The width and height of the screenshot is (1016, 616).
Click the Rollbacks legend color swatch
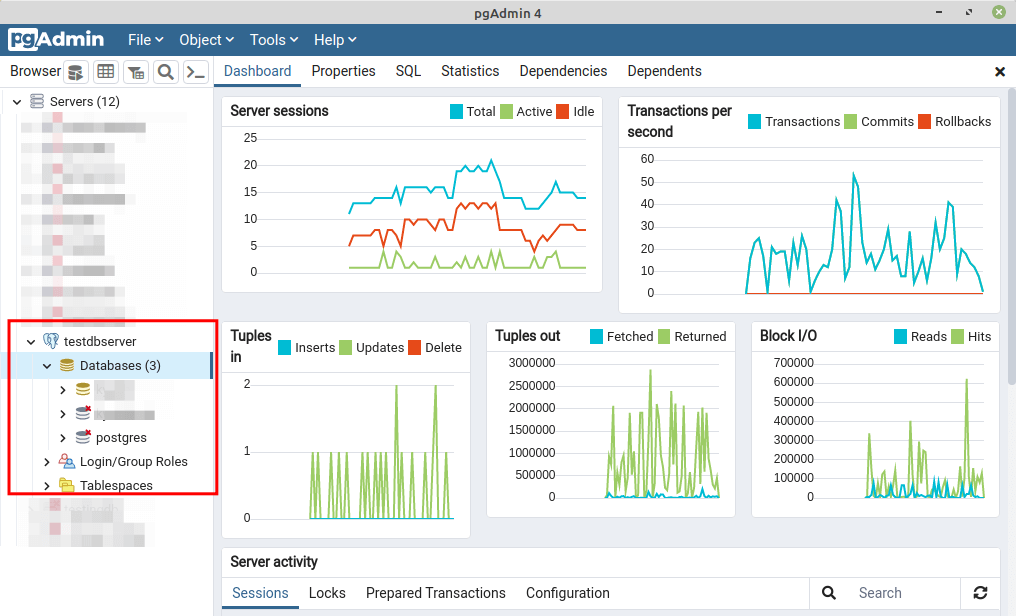pyautogui.click(x=925, y=122)
